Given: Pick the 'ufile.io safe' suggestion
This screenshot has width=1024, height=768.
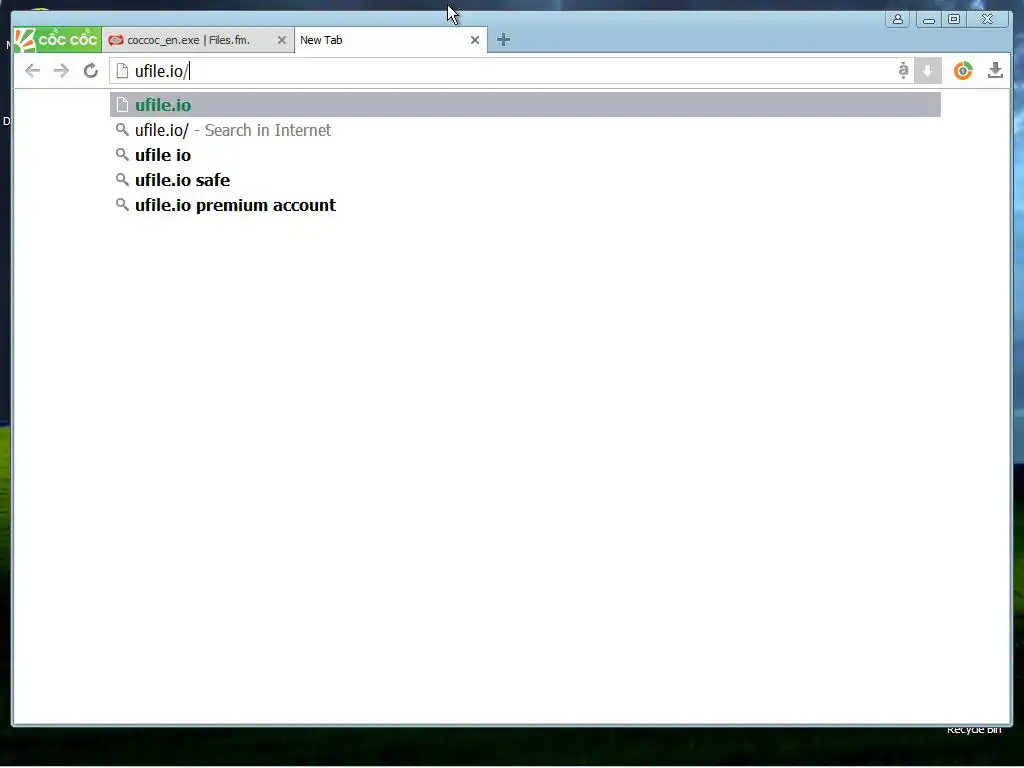Looking at the screenshot, I should pos(525,180).
